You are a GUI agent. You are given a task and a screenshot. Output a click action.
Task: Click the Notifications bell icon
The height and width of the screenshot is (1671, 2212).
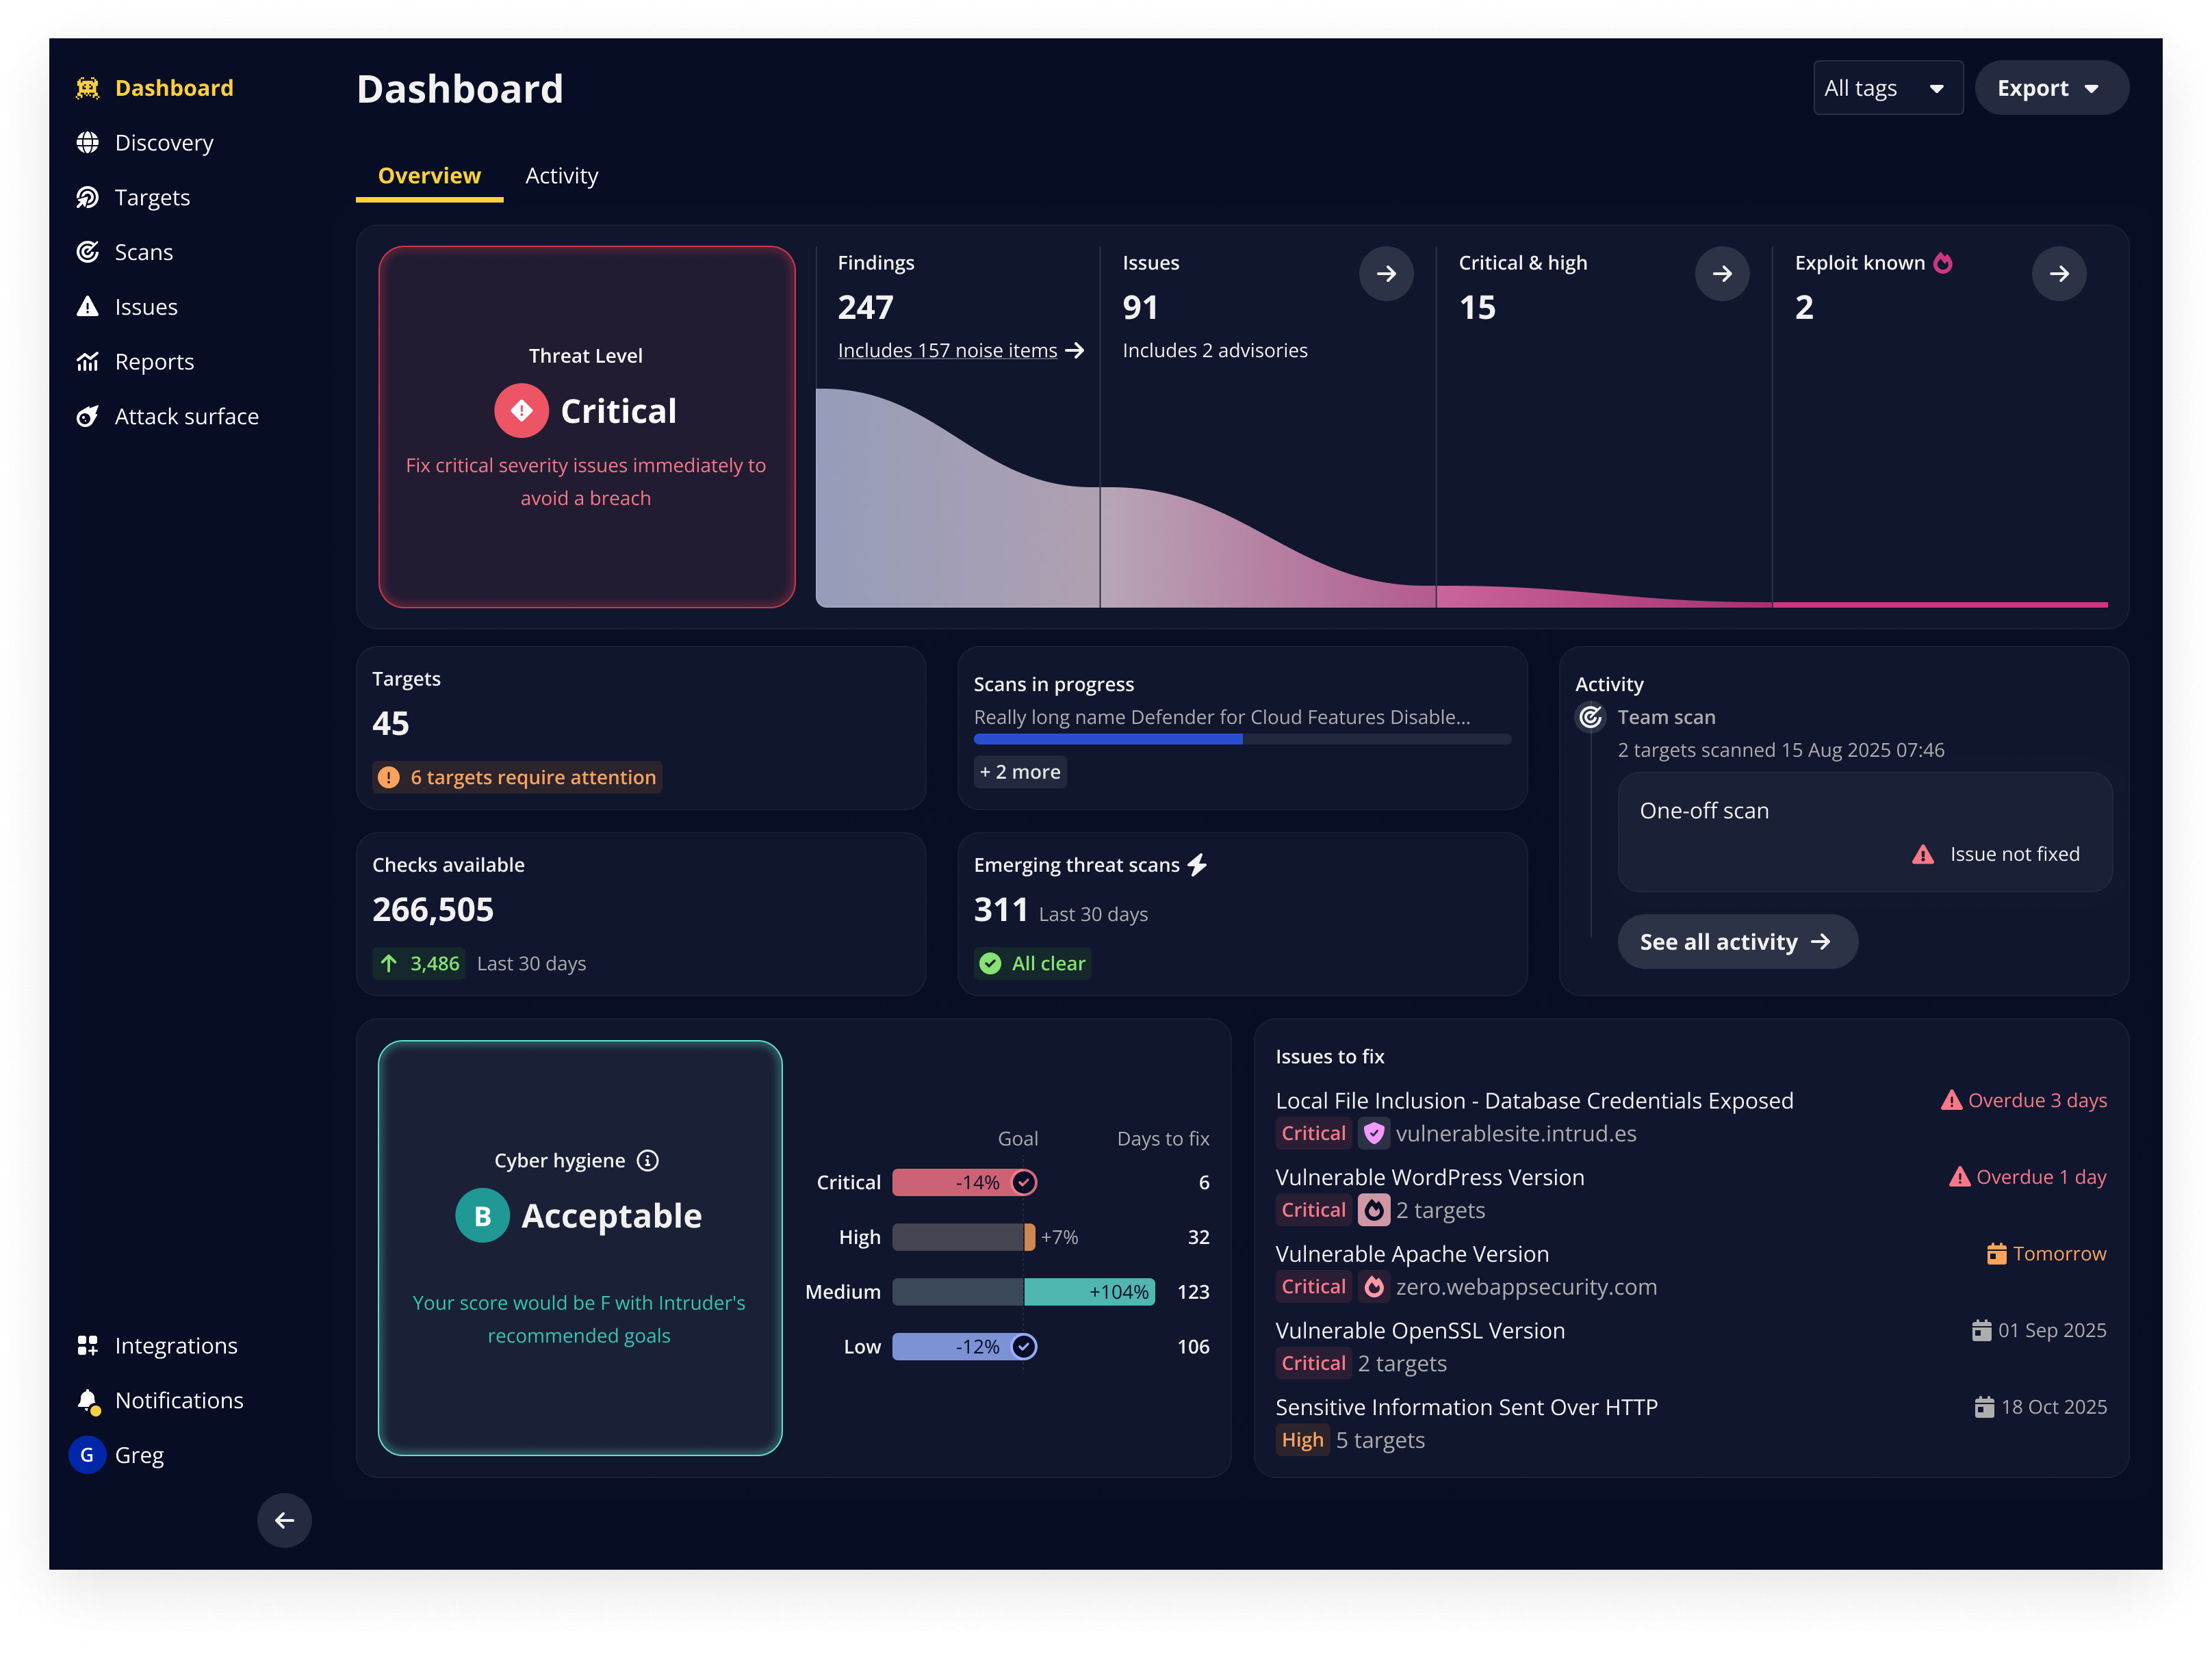(x=88, y=1401)
